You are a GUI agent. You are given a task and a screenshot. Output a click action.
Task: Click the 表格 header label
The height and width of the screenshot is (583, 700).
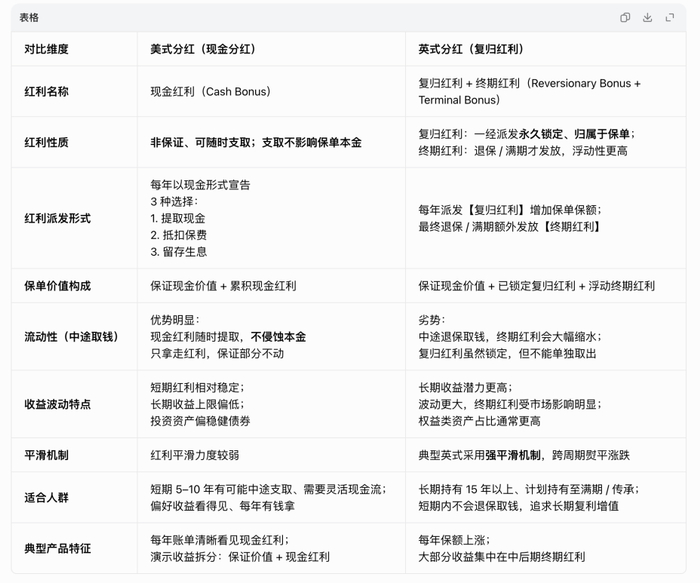point(29,17)
